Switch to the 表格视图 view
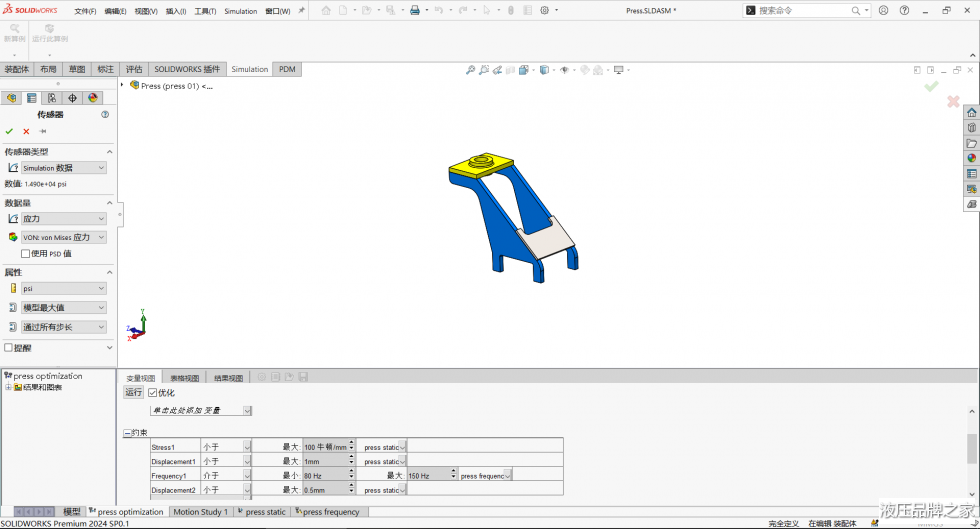Viewport: 980px width, 529px height. click(184, 378)
